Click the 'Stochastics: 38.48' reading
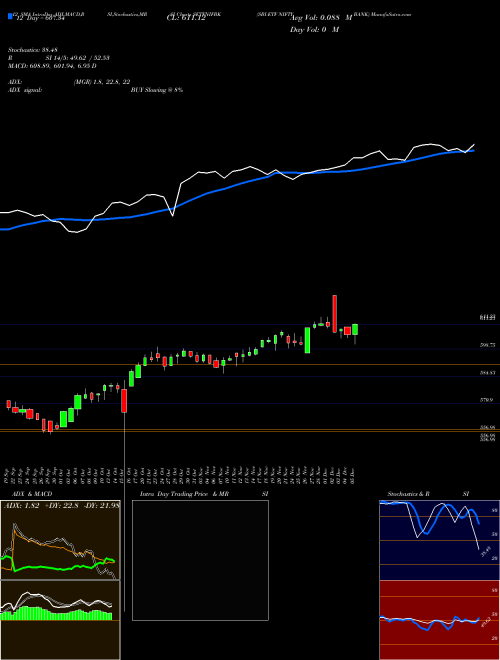Screen dimensions: 500x660 tap(31, 49)
